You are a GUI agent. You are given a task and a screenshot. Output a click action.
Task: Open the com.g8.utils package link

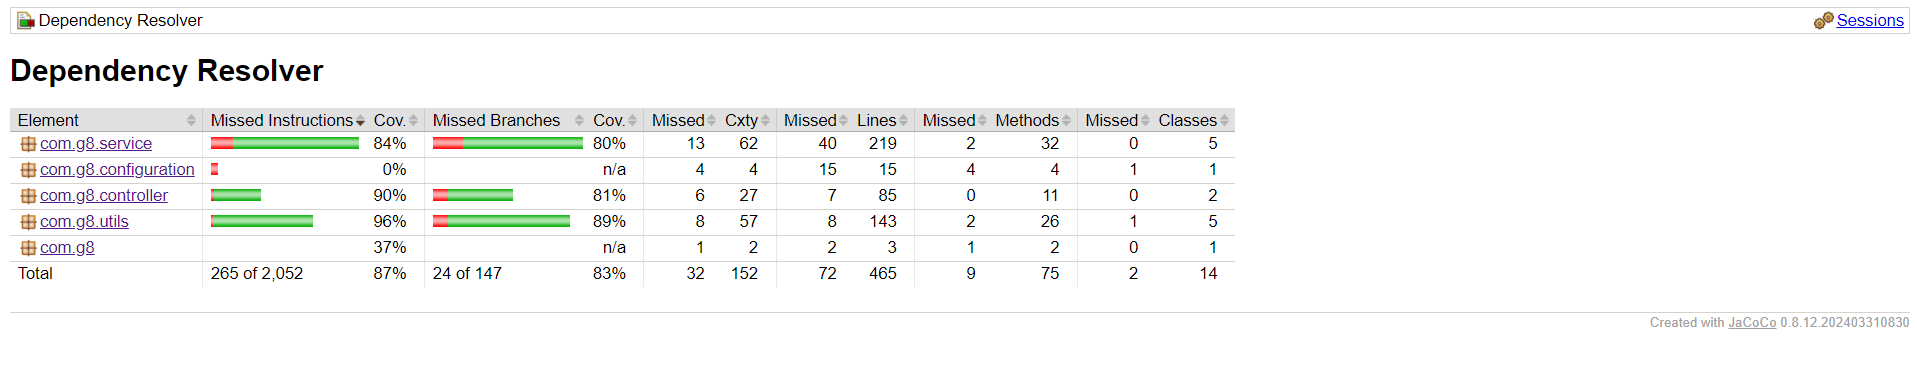[x=84, y=222]
